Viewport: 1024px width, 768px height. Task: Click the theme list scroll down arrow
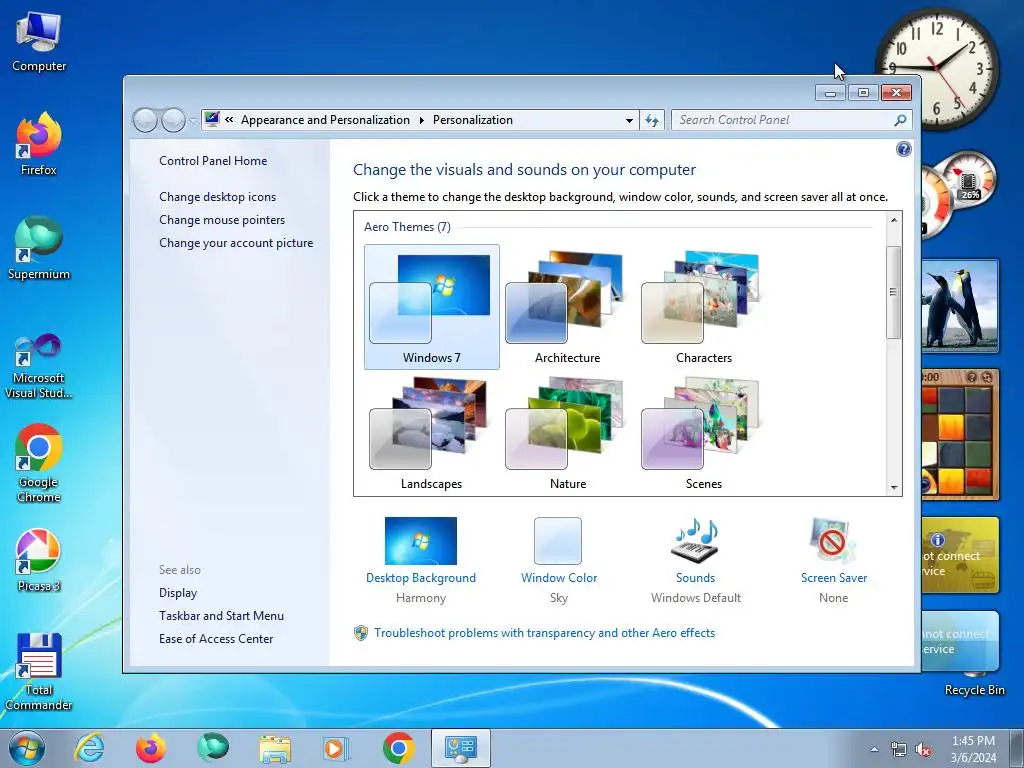click(894, 487)
